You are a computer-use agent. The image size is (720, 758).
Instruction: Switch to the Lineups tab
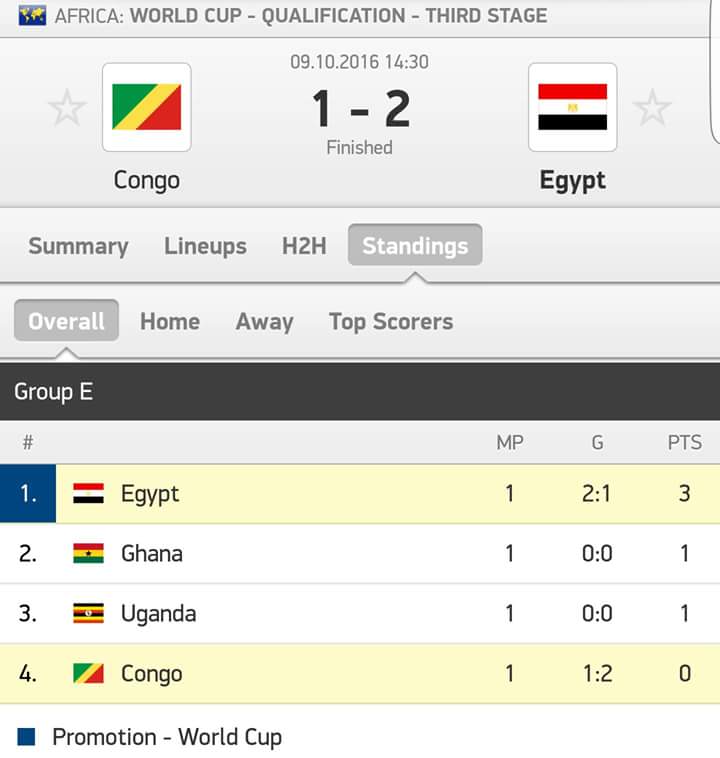tap(206, 246)
